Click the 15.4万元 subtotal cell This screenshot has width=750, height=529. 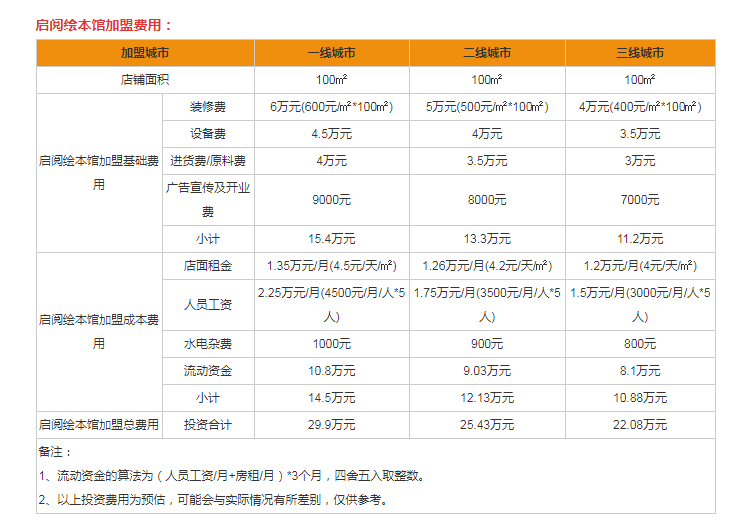[331, 238]
